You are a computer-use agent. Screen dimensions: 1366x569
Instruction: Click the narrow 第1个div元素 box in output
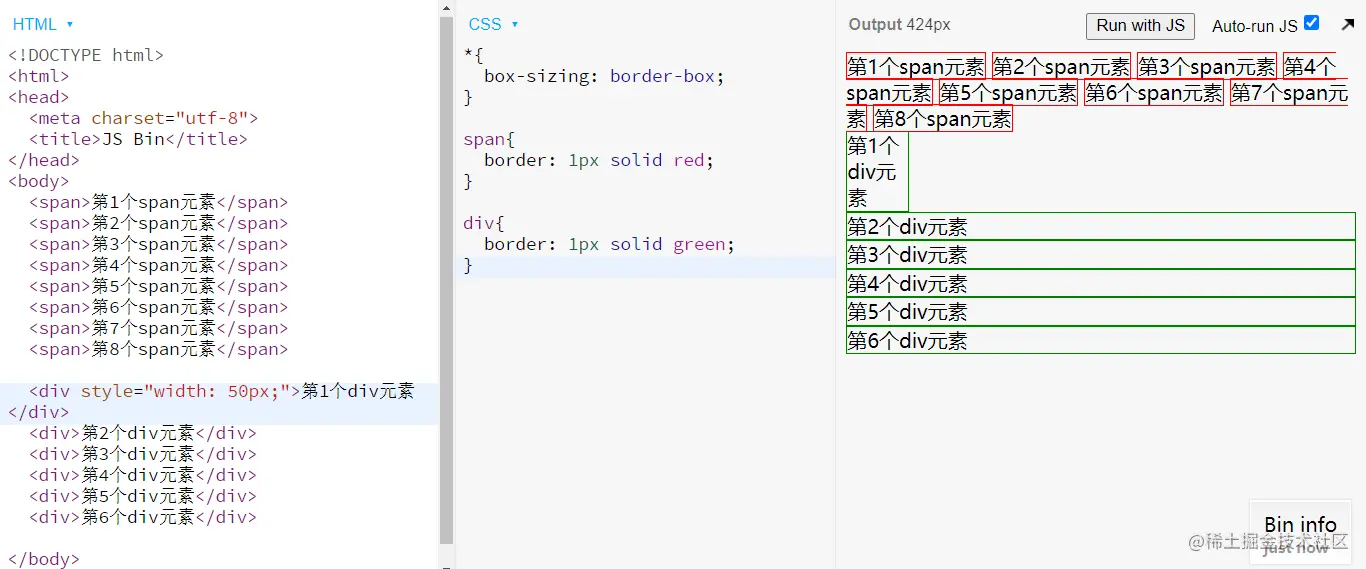tap(877, 172)
